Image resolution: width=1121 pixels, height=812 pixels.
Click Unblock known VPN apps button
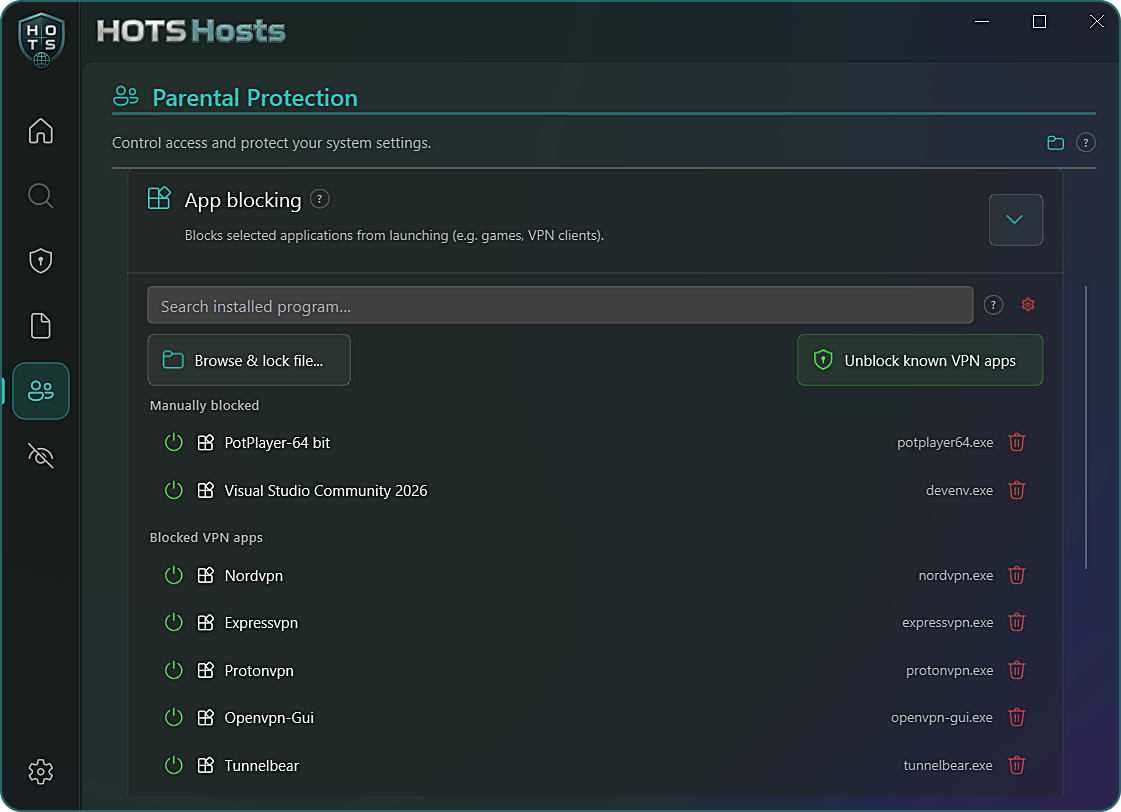pyautogui.click(x=920, y=360)
